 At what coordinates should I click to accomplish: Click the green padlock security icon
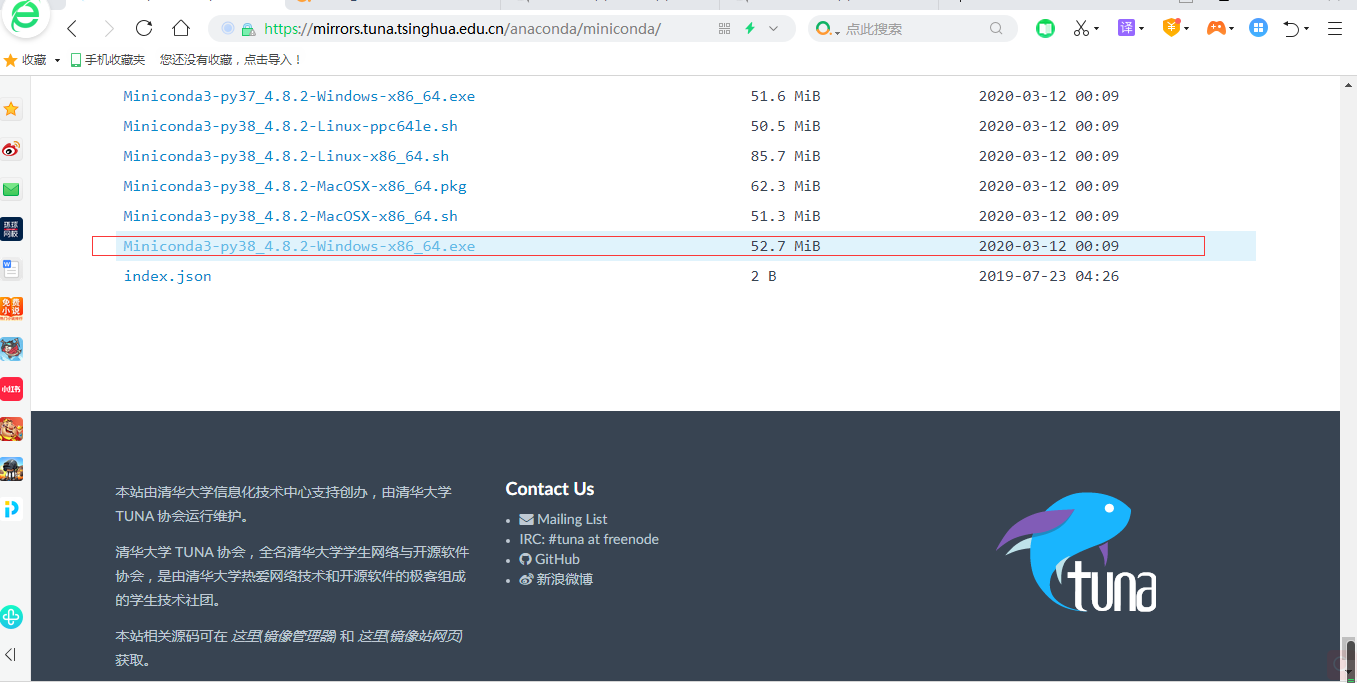pyautogui.click(x=248, y=29)
